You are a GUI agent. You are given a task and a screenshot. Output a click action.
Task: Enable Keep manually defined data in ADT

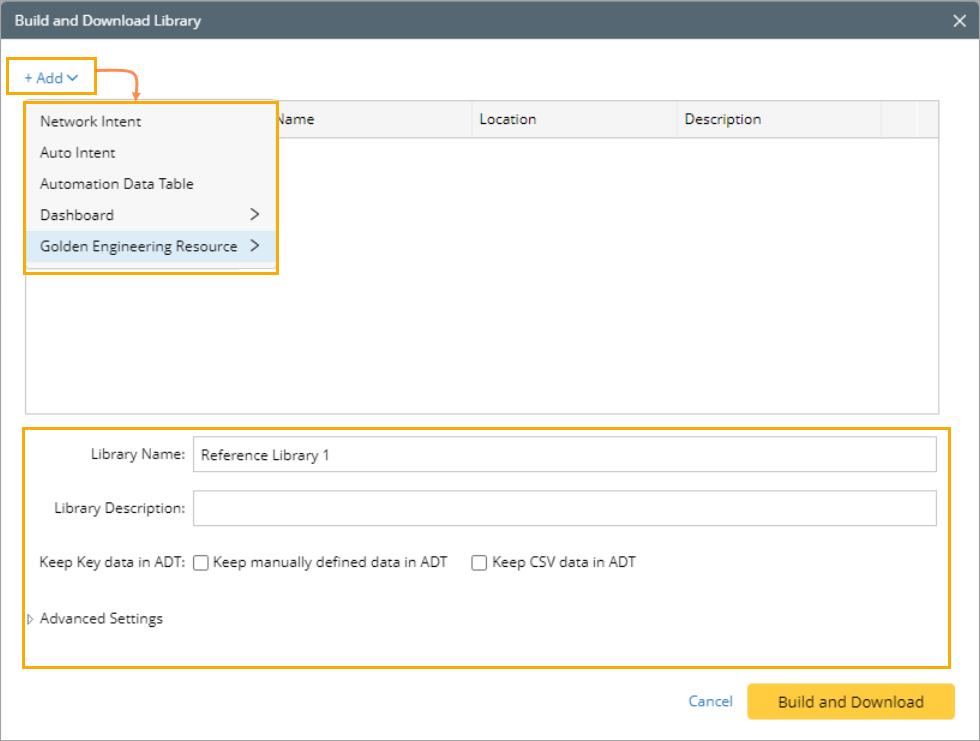point(201,563)
